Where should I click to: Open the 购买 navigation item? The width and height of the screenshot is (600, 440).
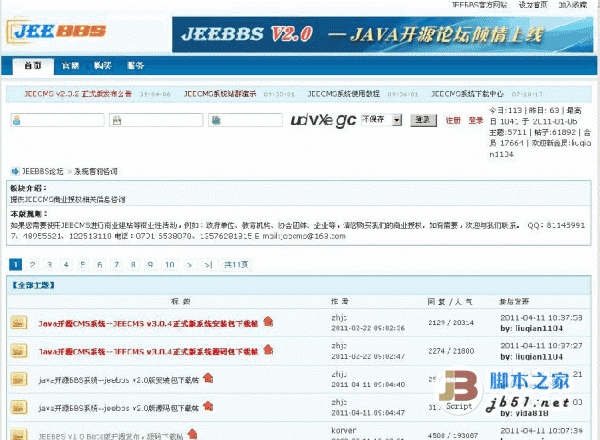(x=103, y=66)
